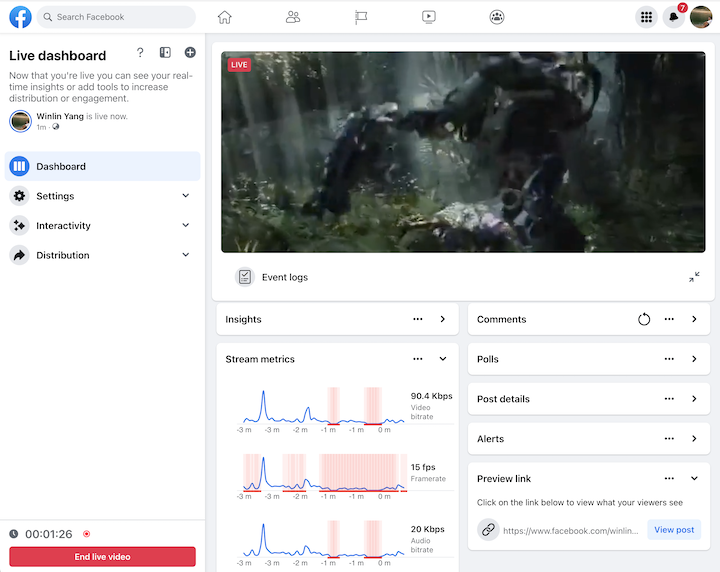Collapse the video preview with arrows icon
The height and width of the screenshot is (572, 720).
[694, 277]
